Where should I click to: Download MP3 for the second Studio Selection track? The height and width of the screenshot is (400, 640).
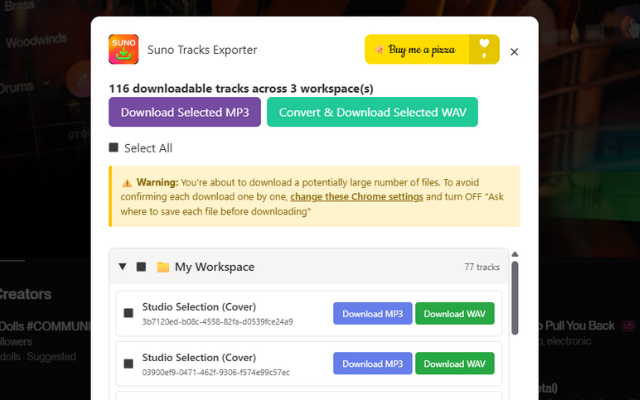click(x=372, y=363)
